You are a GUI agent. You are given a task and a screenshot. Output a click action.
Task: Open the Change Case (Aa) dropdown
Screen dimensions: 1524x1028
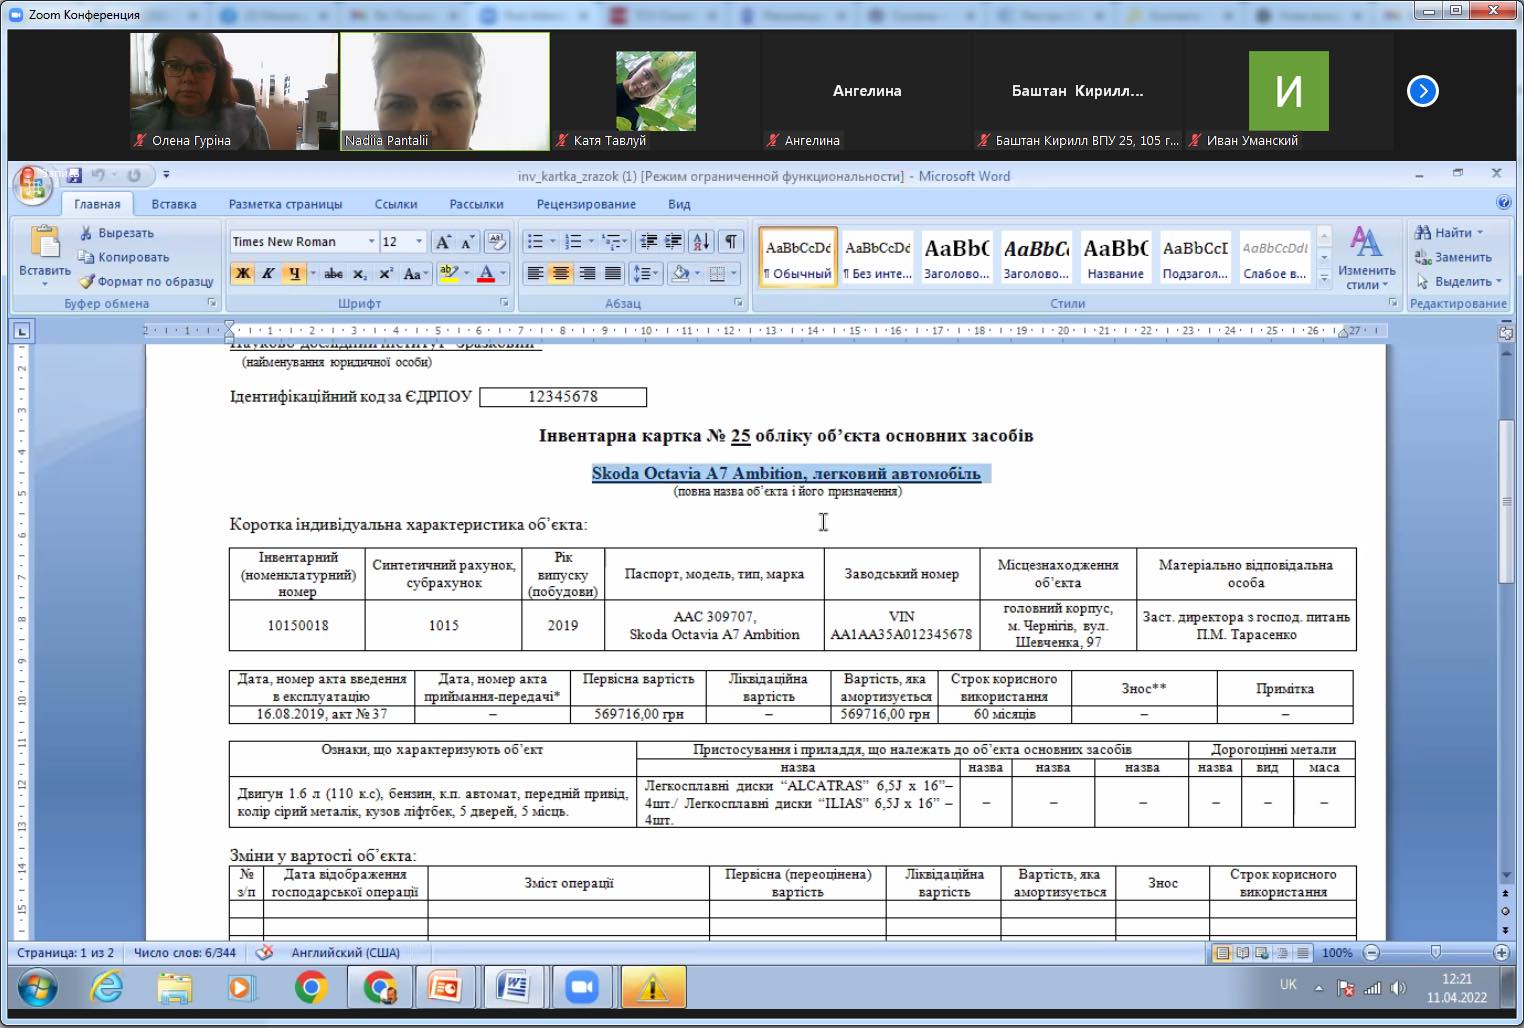[415, 273]
